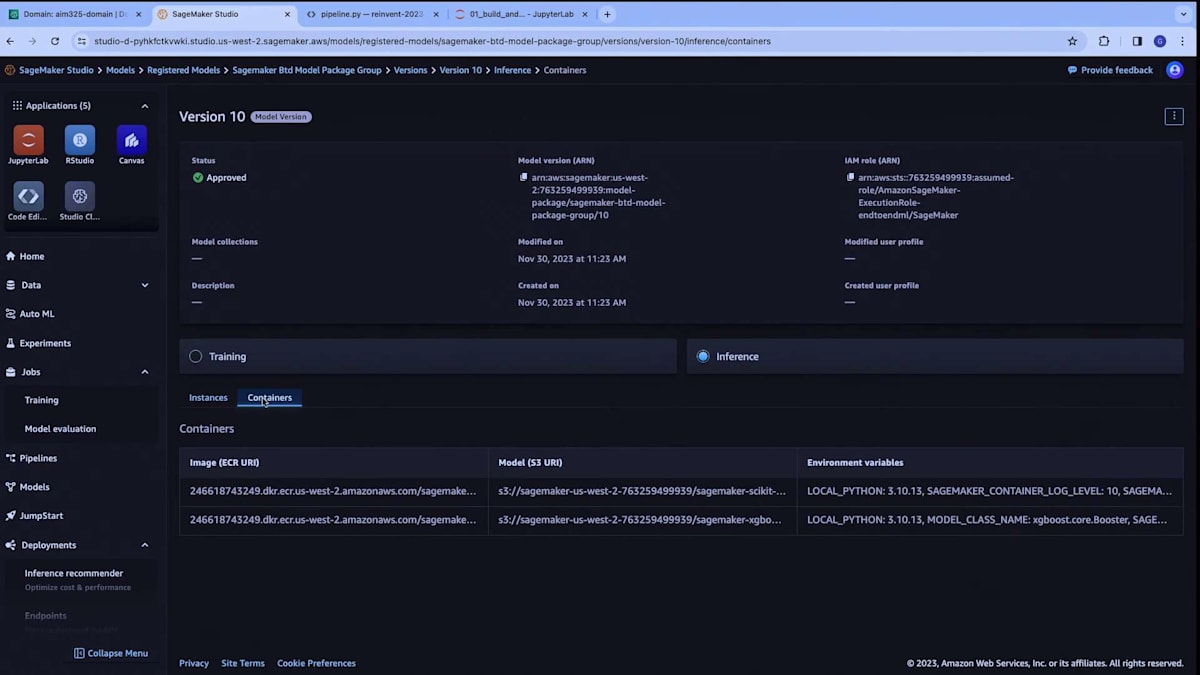Open Training under Jobs

(x=42, y=400)
